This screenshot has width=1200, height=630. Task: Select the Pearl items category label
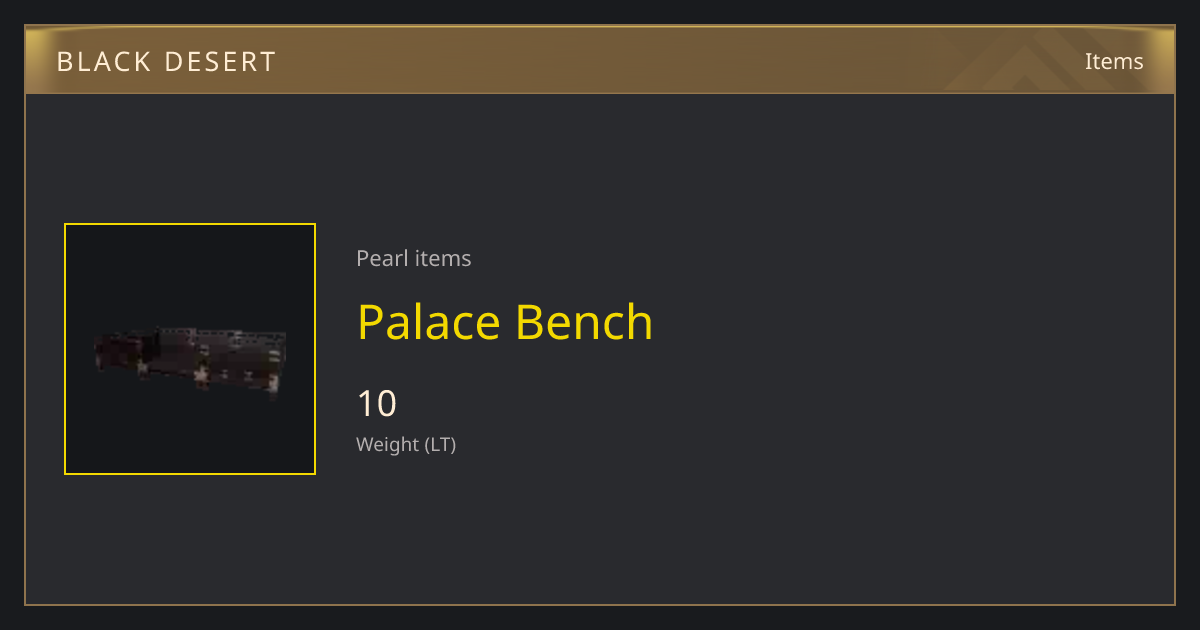[414, 258]
